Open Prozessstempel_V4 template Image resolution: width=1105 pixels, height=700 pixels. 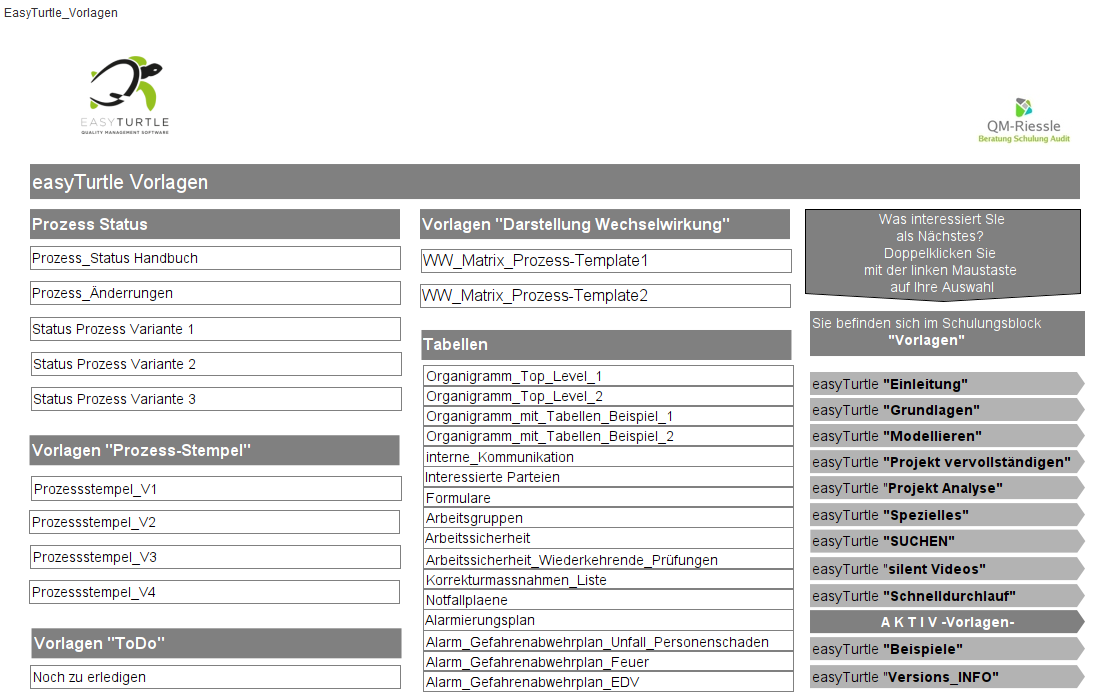pyautogui.click(x=214, y=592)
